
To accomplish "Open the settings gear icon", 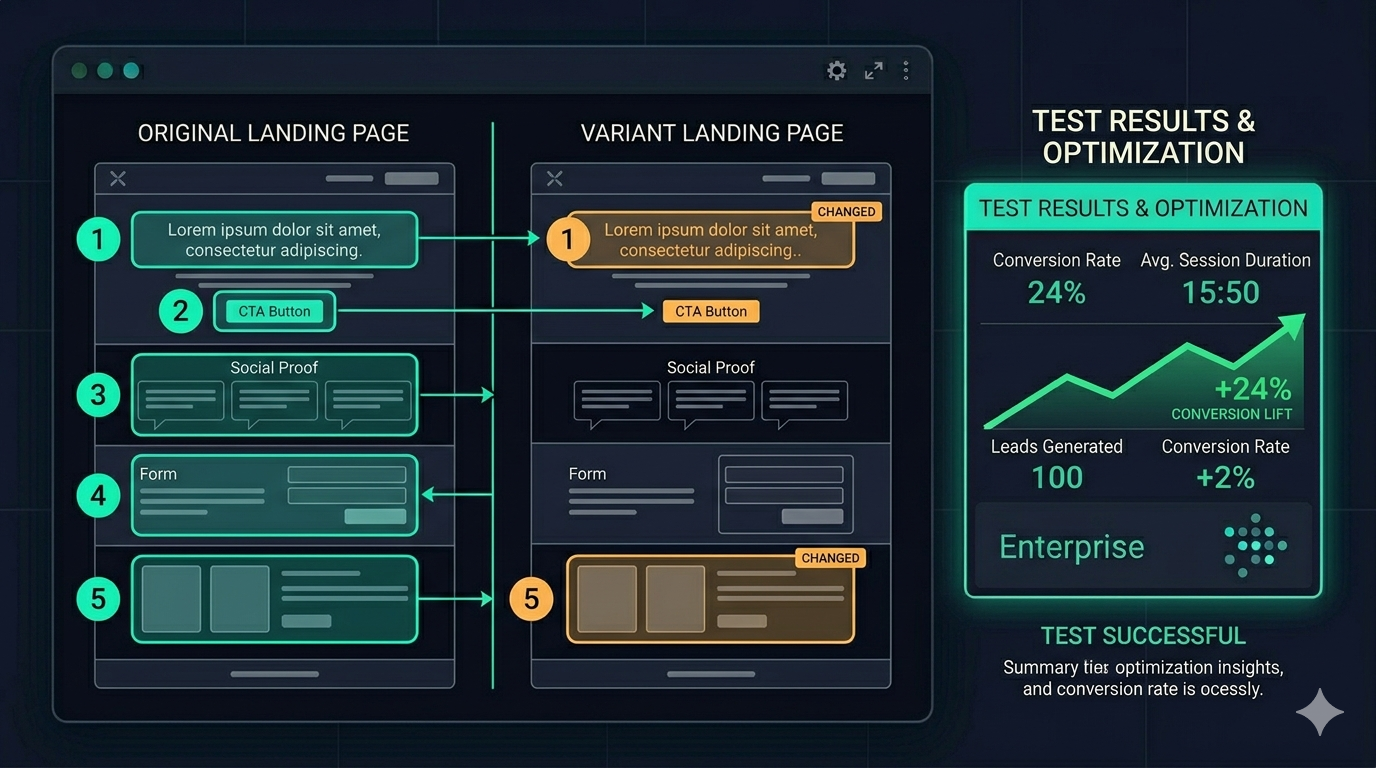I will tap(836, 70).
